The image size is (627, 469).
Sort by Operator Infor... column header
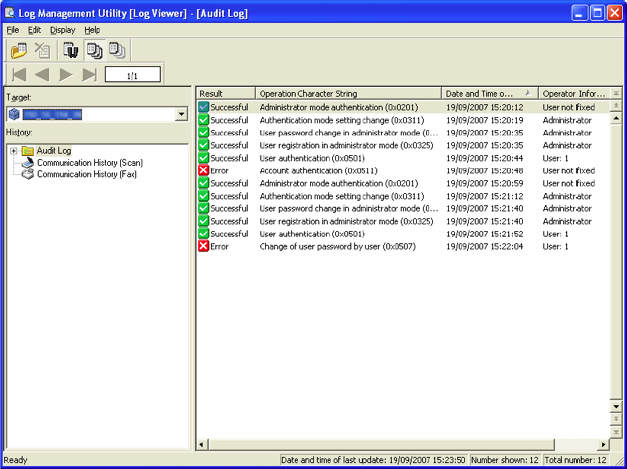(574, 94)
